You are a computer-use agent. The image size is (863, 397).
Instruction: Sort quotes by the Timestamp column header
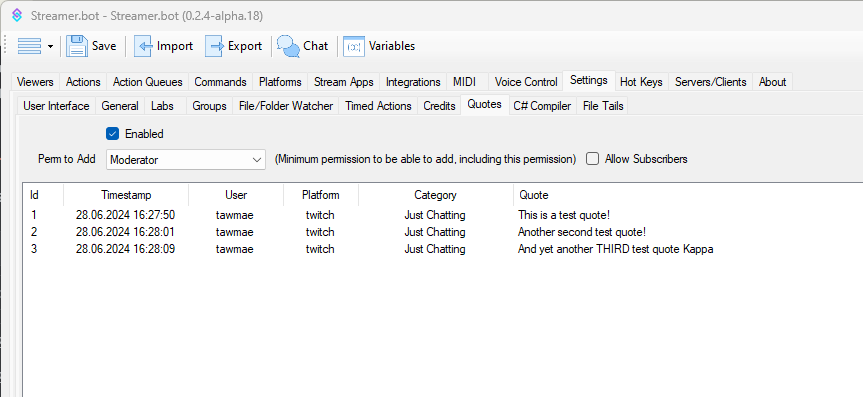[126, 195]
